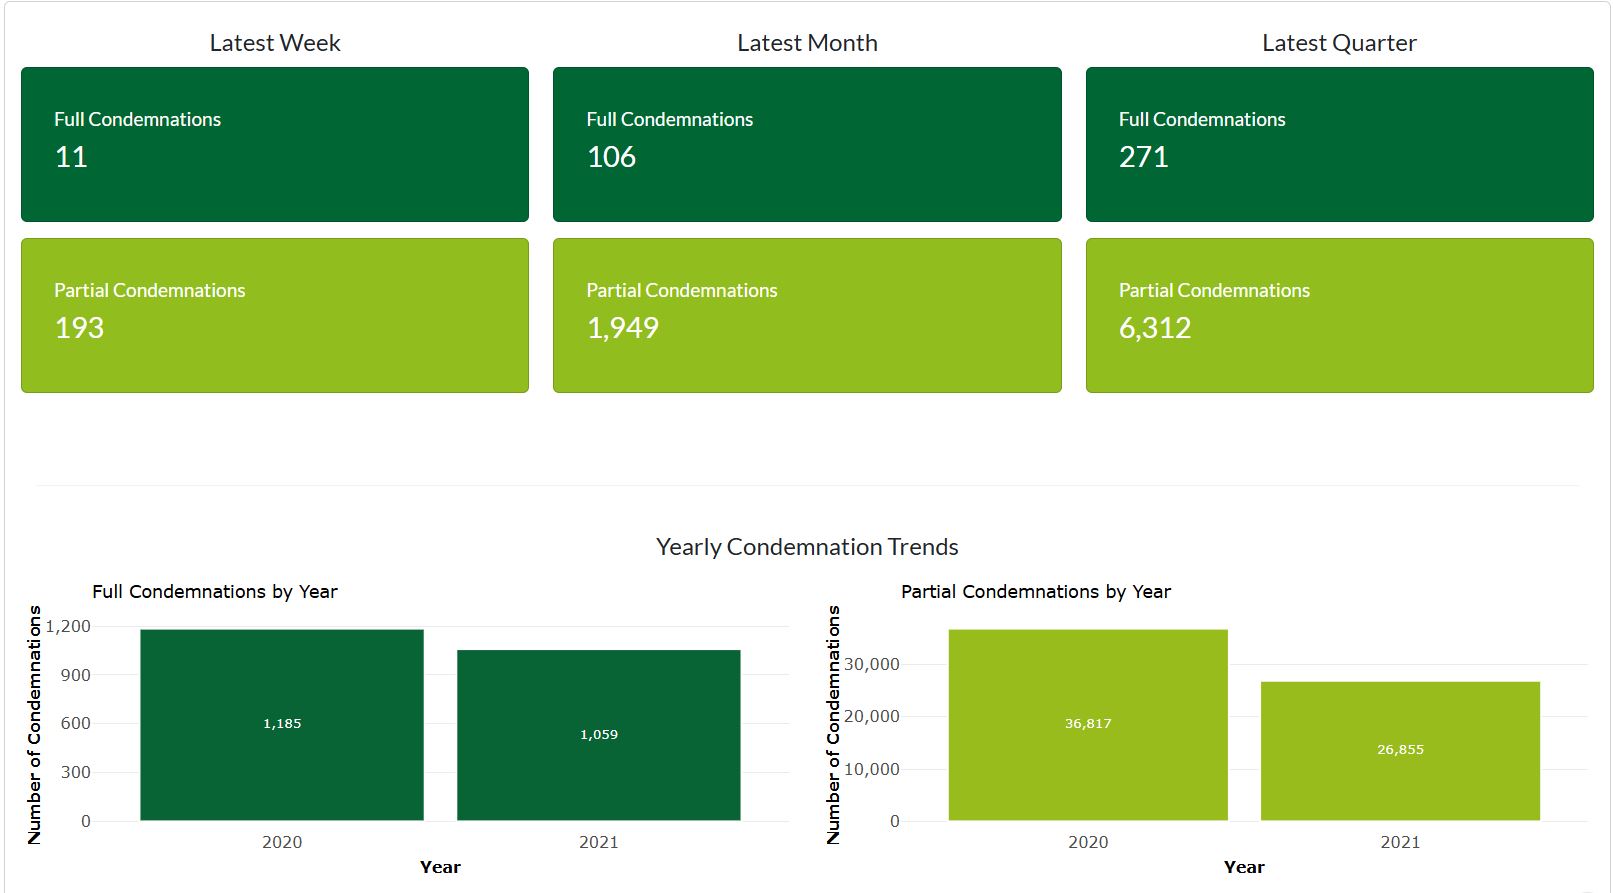The width and height of the screenshot is (1613, 893).
Task: Select the Latest Quarter Full Condemnations card
Action: tap(1339, 144)
